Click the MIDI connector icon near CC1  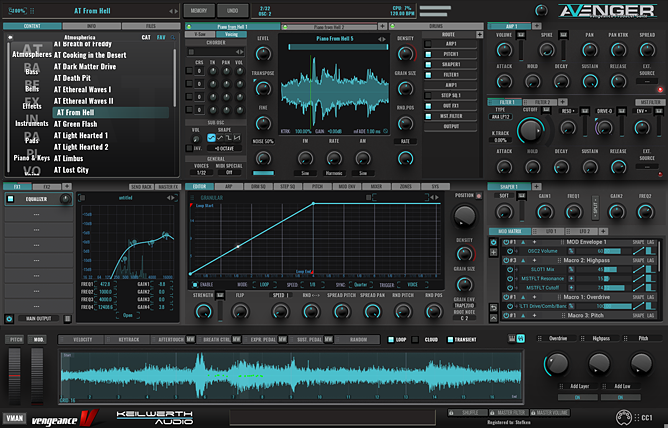[x=624, y=417]
